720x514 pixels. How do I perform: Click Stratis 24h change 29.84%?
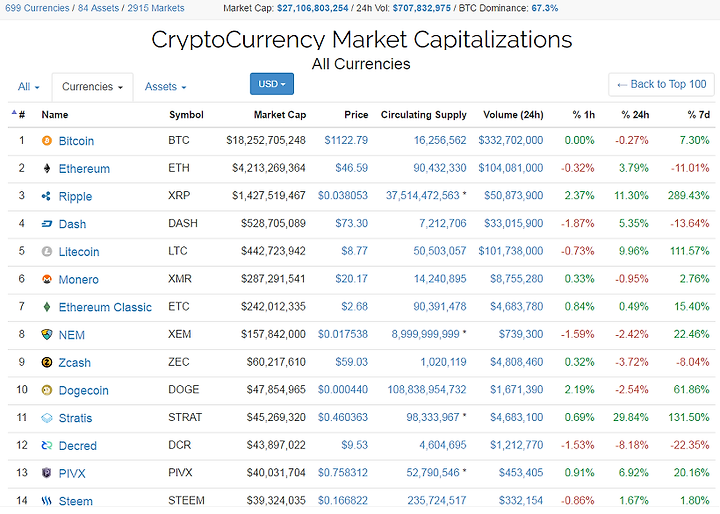click(x=630, y=417)
